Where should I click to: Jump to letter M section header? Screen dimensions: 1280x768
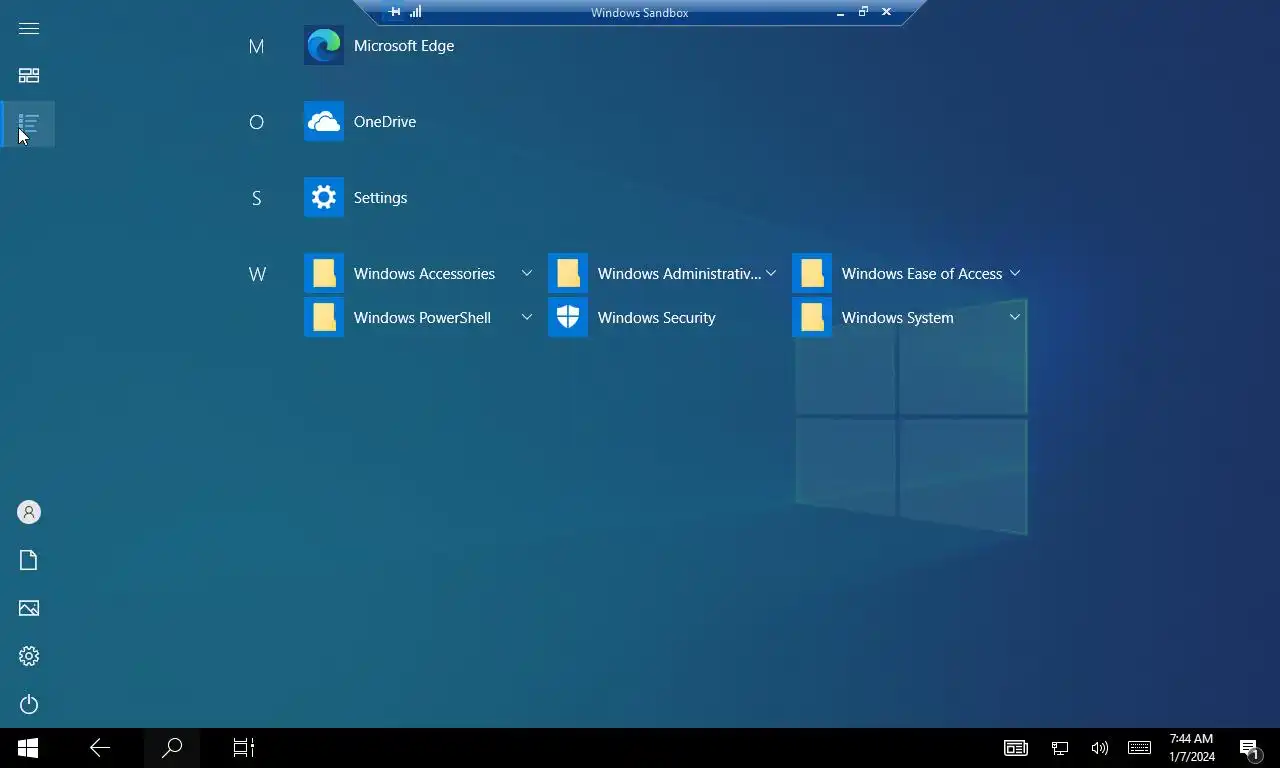click(x=256, y=46)
